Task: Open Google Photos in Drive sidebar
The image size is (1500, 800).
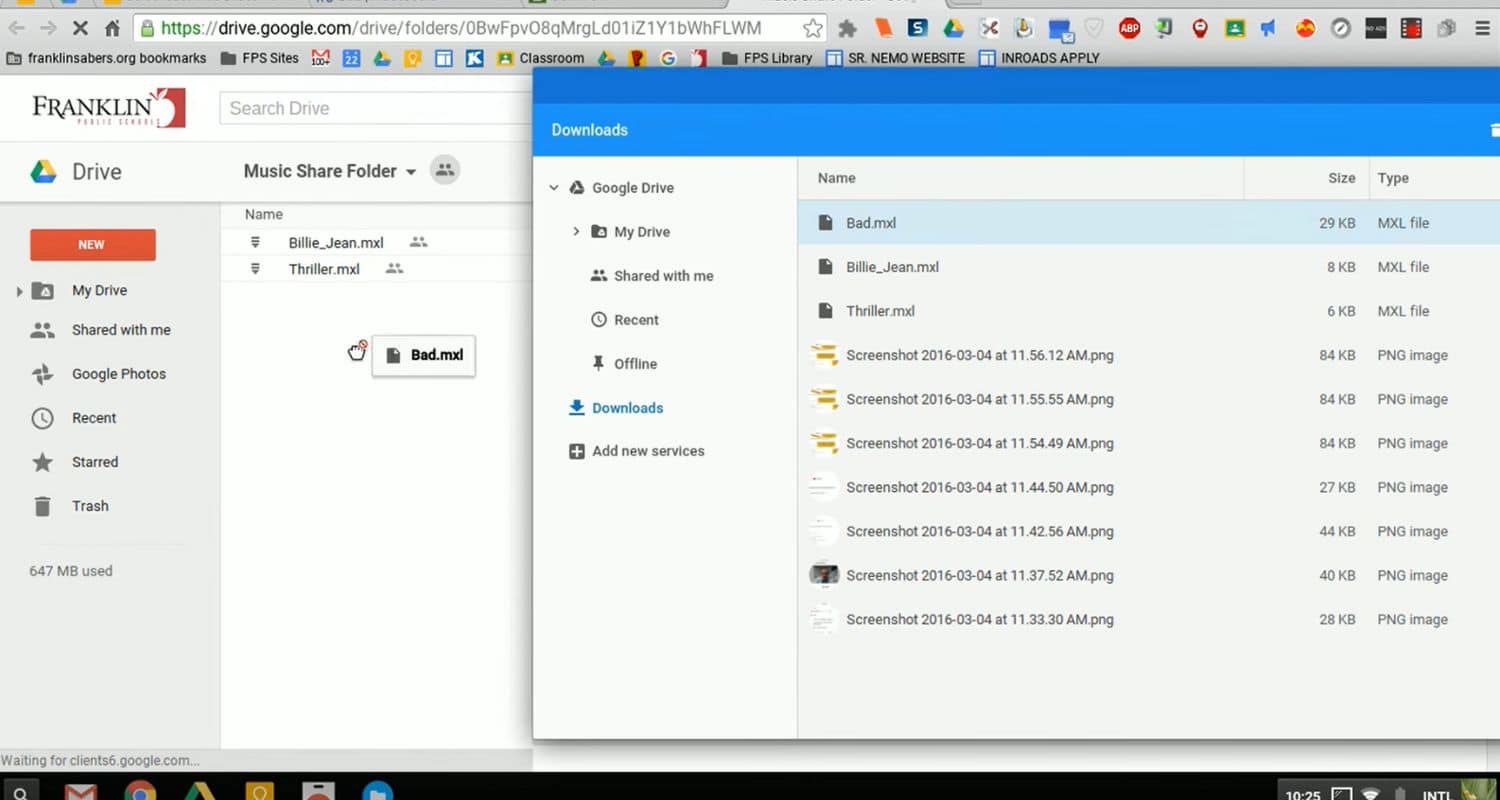Action: (x=118, y=374)
